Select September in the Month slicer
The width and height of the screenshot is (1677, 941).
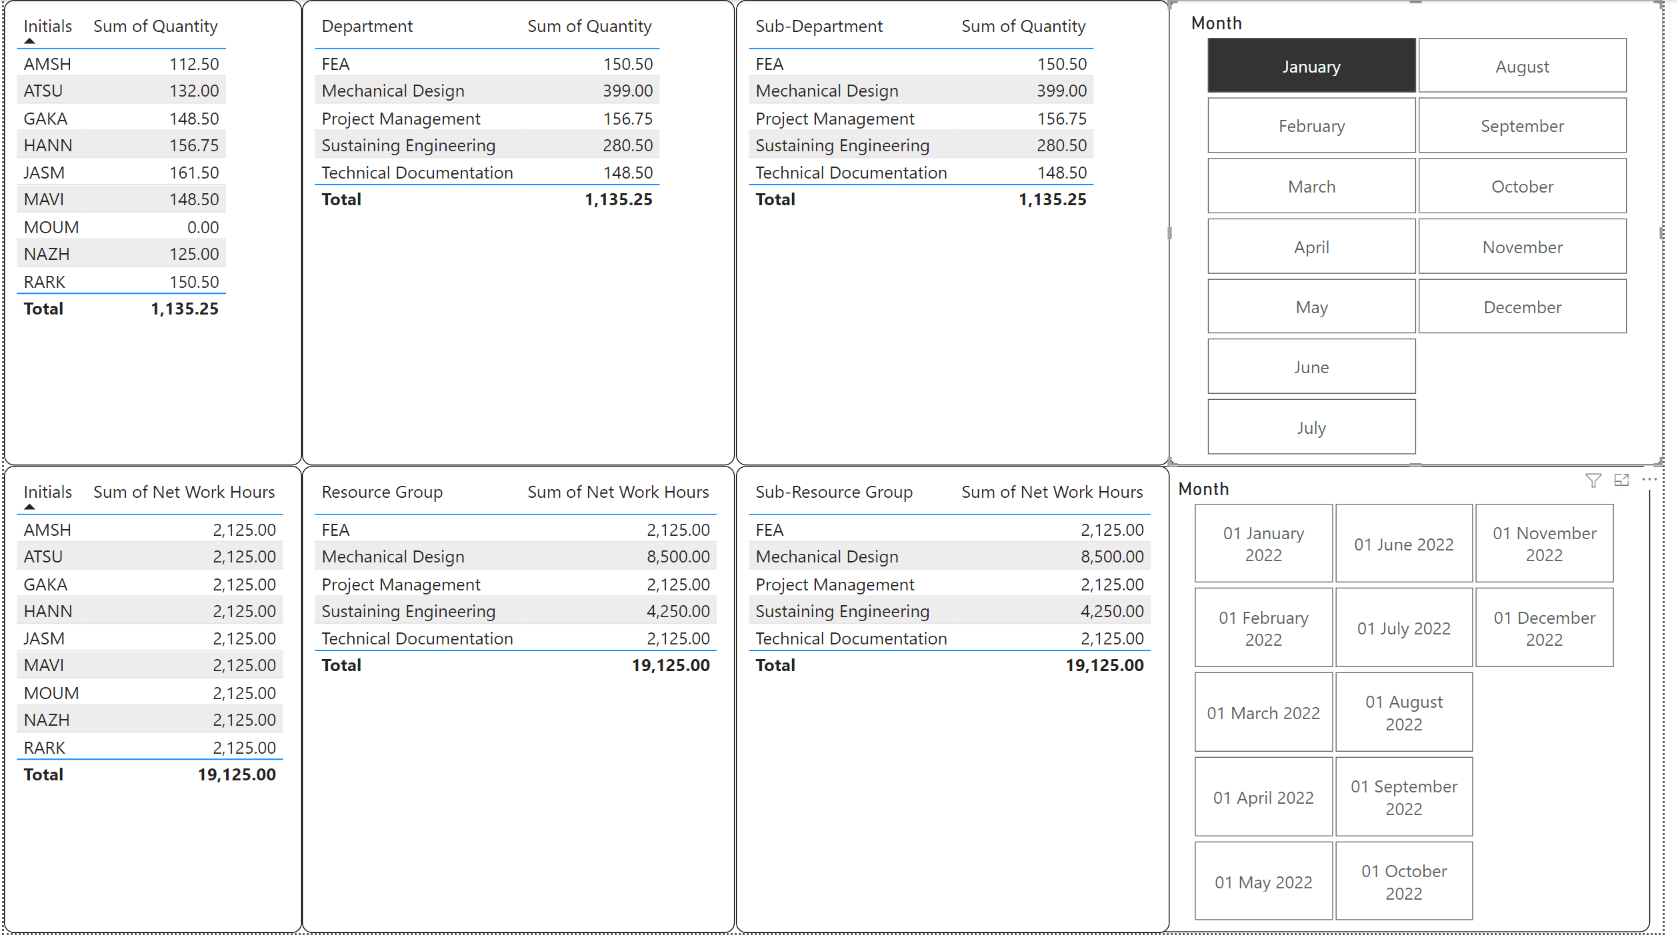click(x=1522, y=126)
